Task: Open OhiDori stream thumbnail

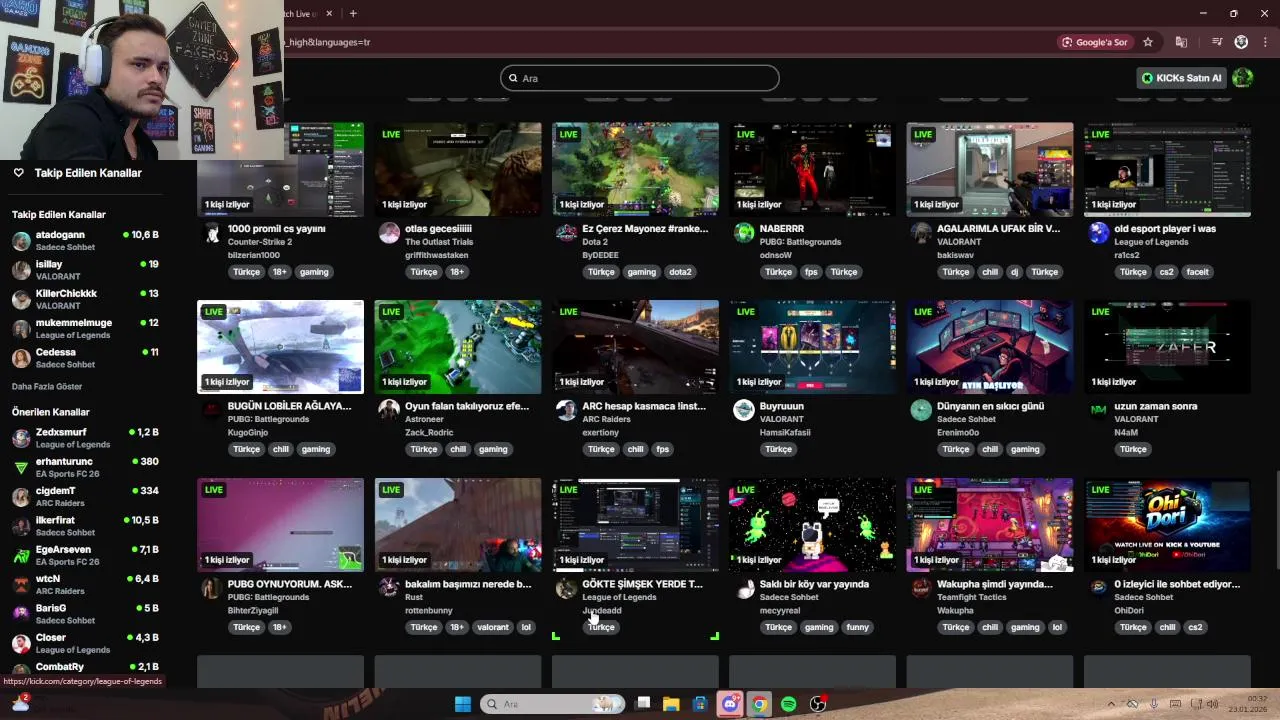Action: tap(1167, 525)
